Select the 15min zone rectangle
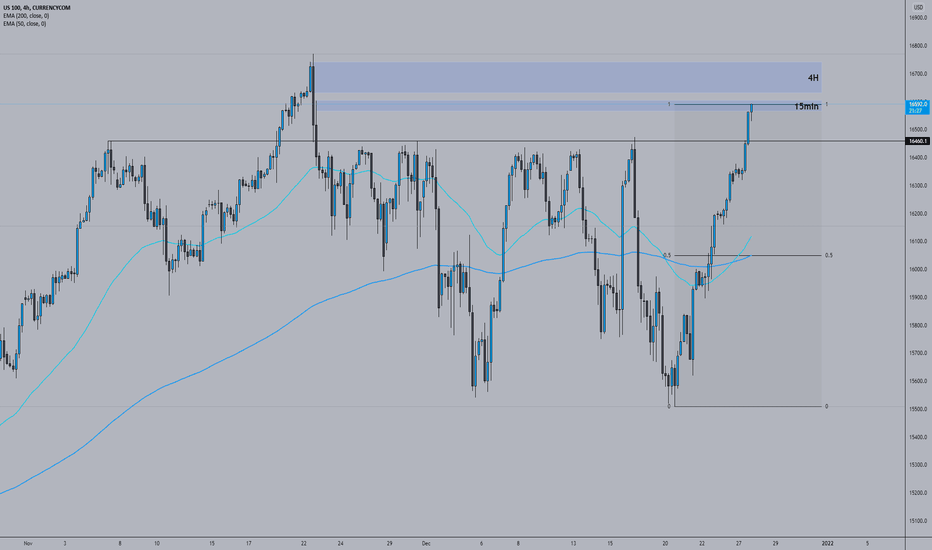 [568, 106]
